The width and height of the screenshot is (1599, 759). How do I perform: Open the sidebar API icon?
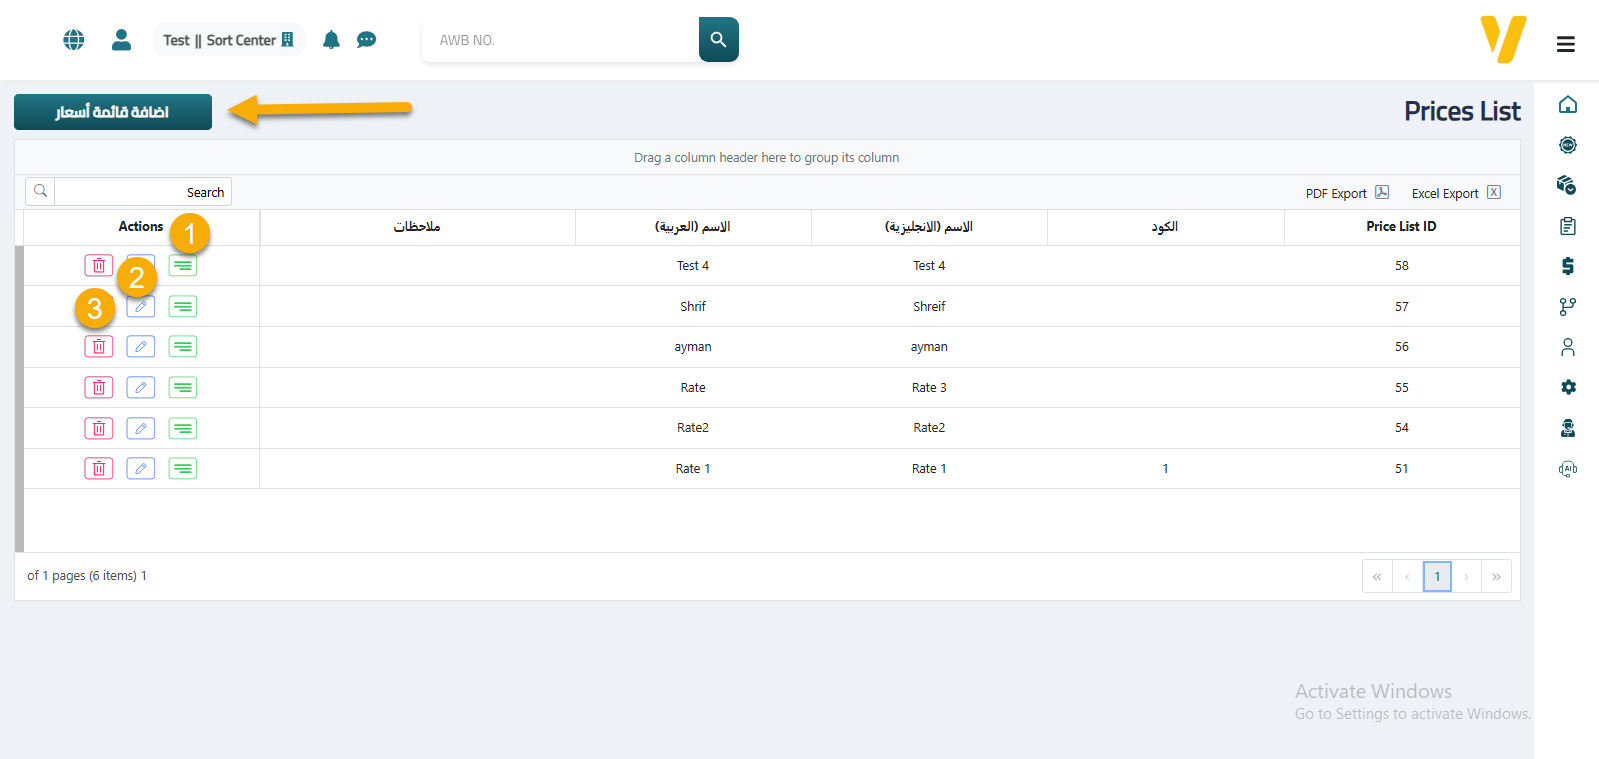pos(1568,468)
